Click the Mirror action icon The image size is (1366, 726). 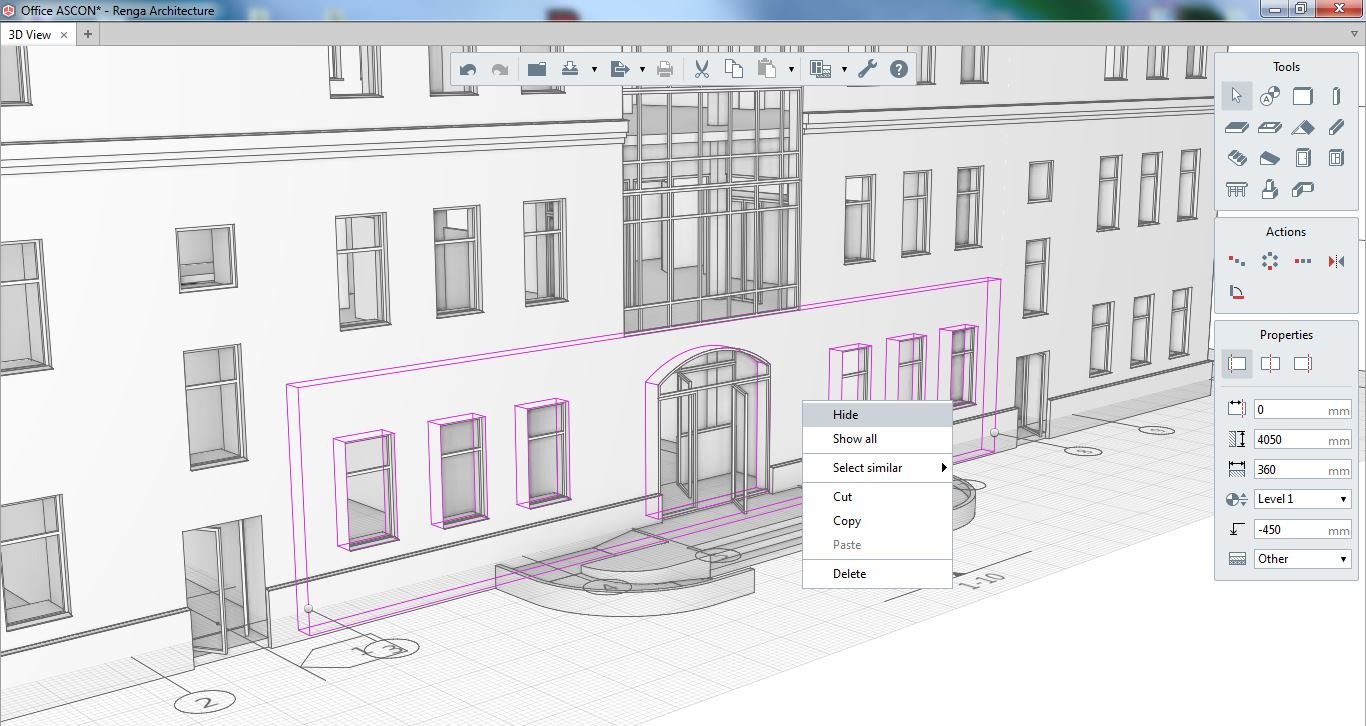click(1336, 261)
